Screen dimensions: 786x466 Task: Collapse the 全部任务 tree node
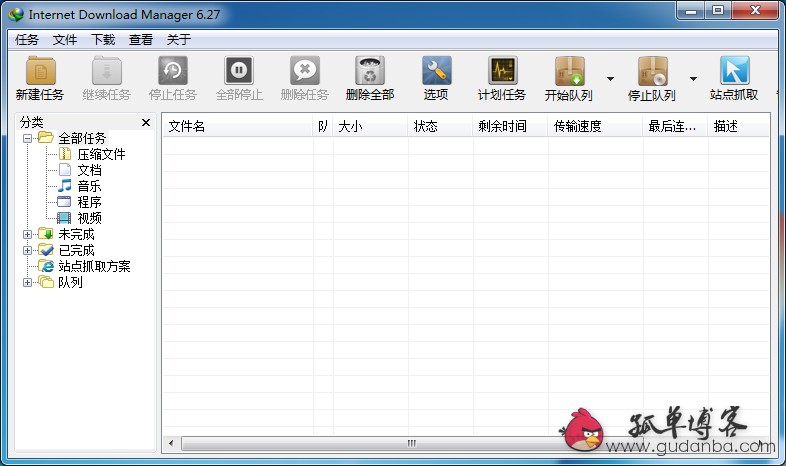[28, 138]
